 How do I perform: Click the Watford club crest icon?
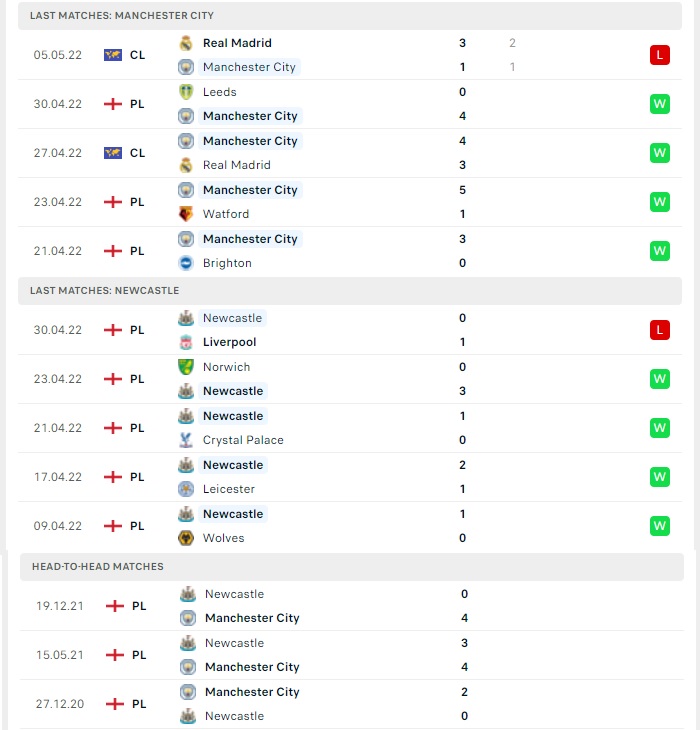pos(186,214)
